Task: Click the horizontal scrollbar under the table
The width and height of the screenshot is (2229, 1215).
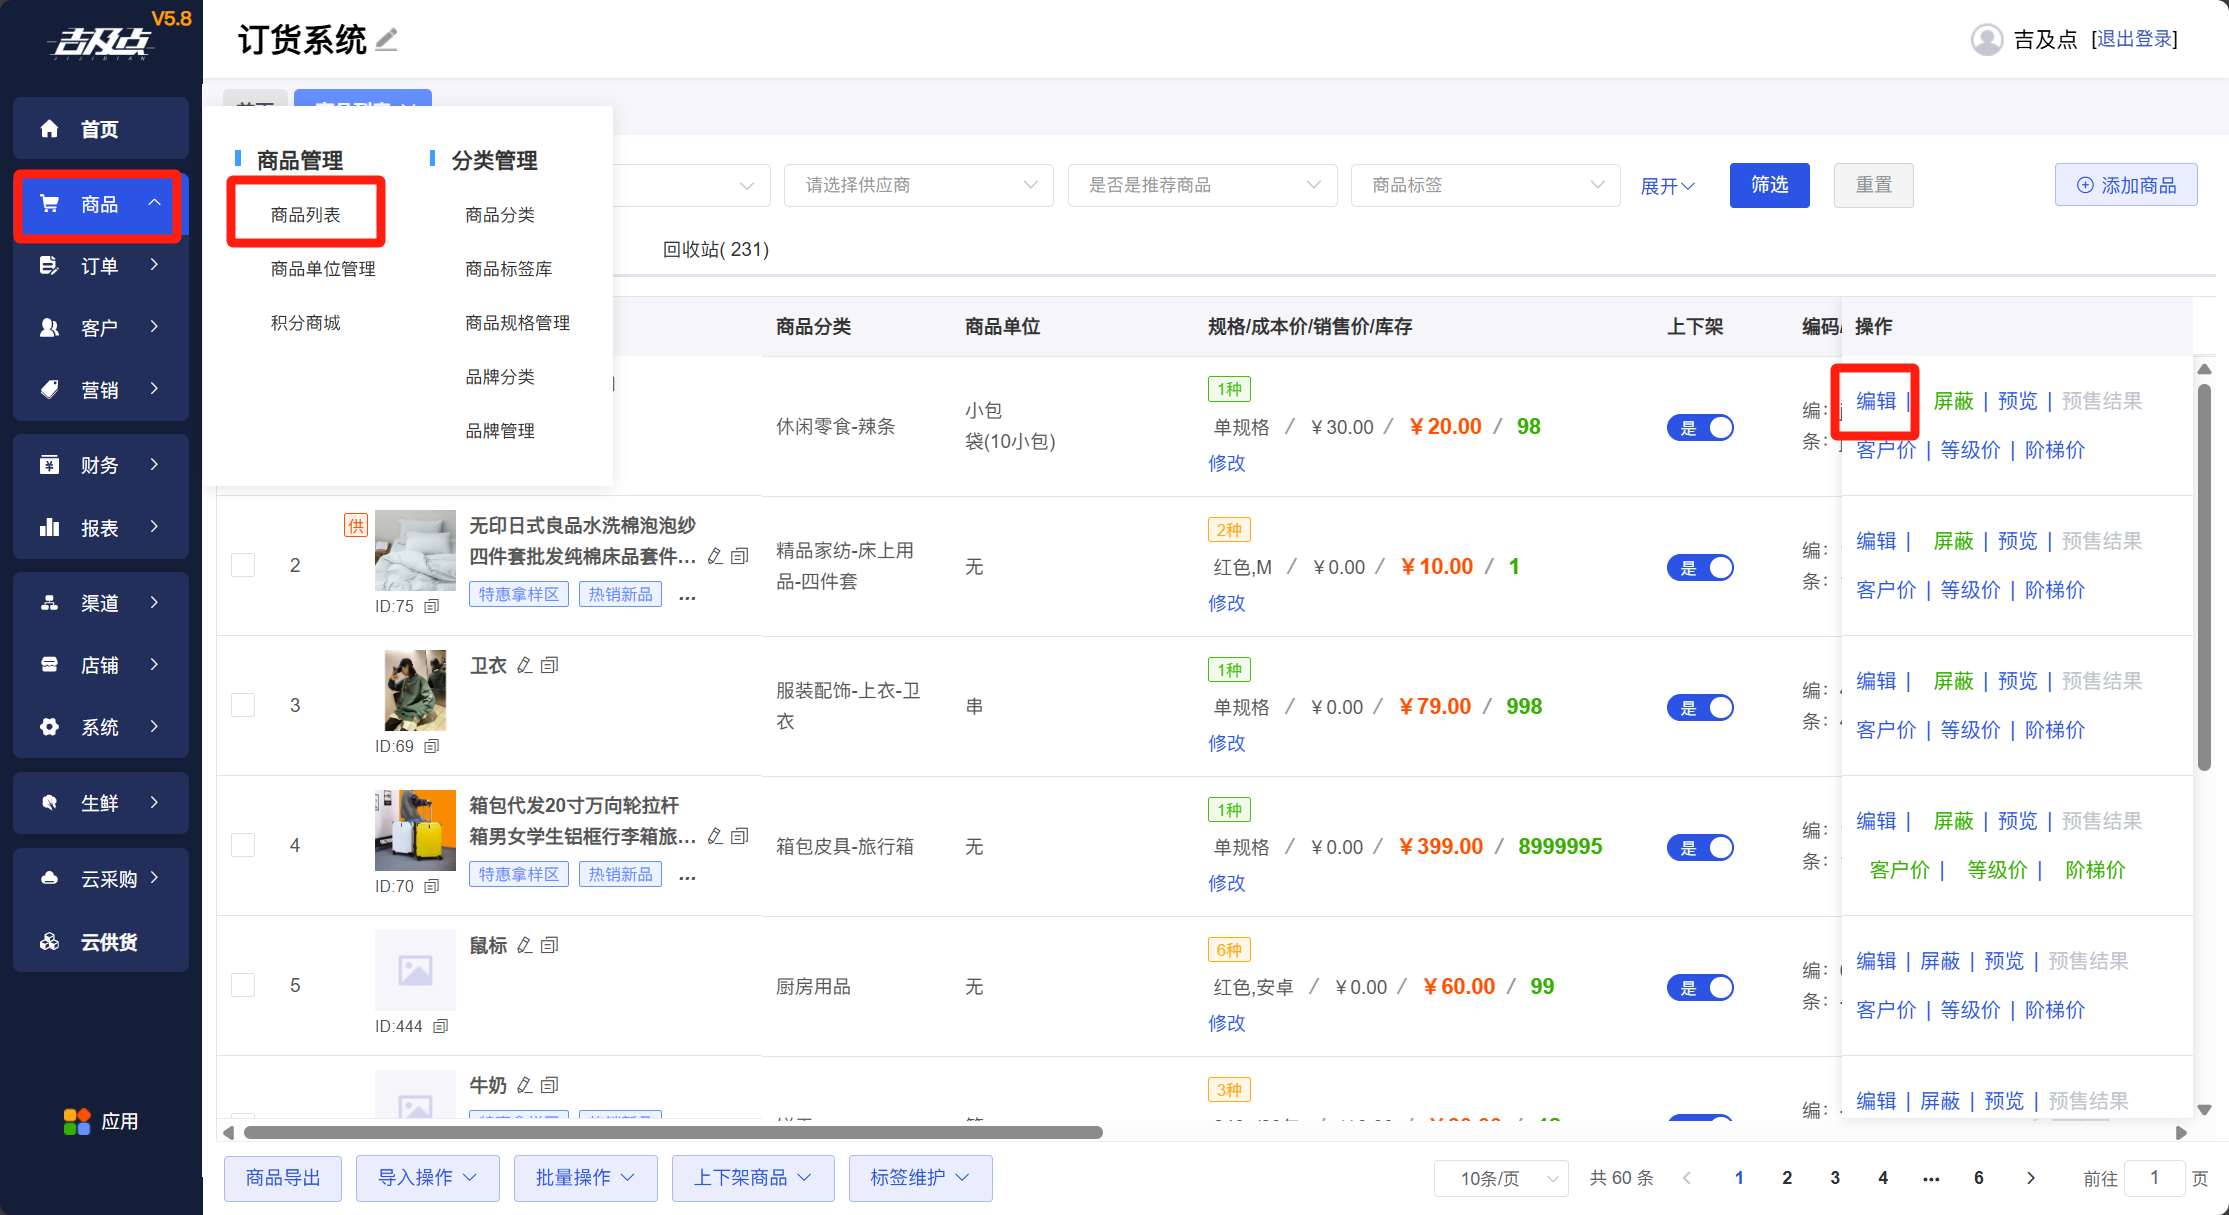Action: tap(672, 1133)
